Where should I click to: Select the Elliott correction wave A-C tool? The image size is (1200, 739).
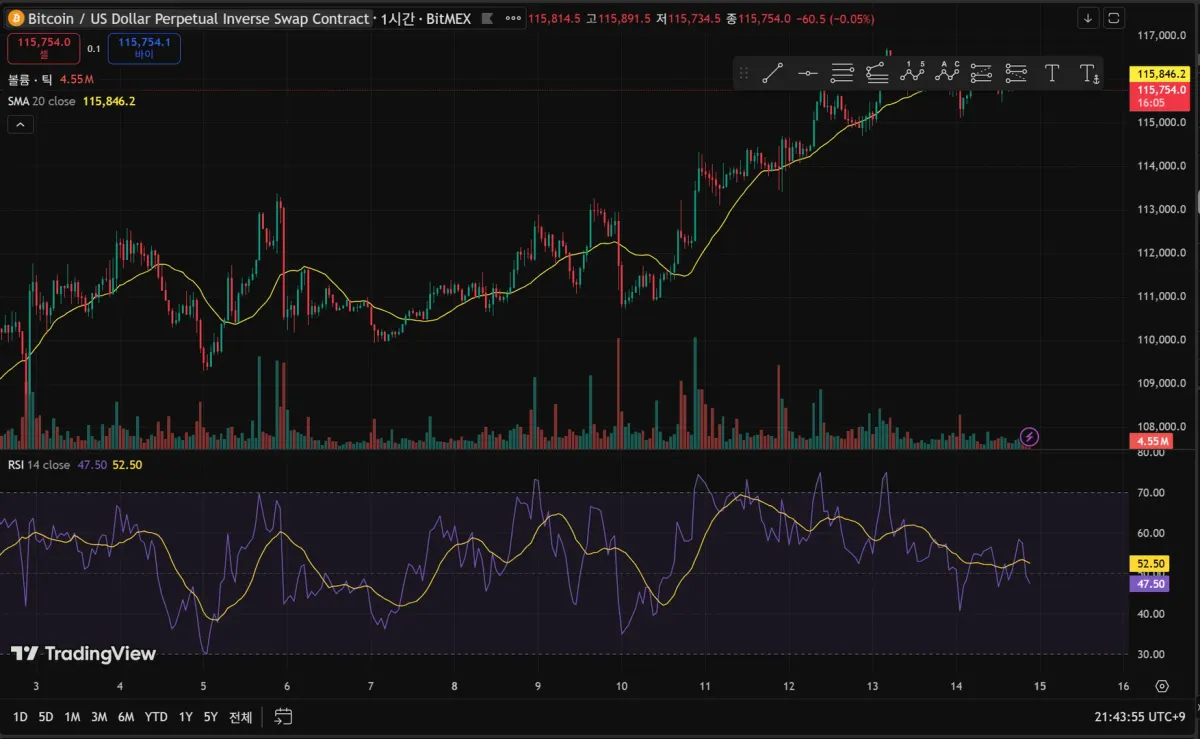[x=947, y=72]
